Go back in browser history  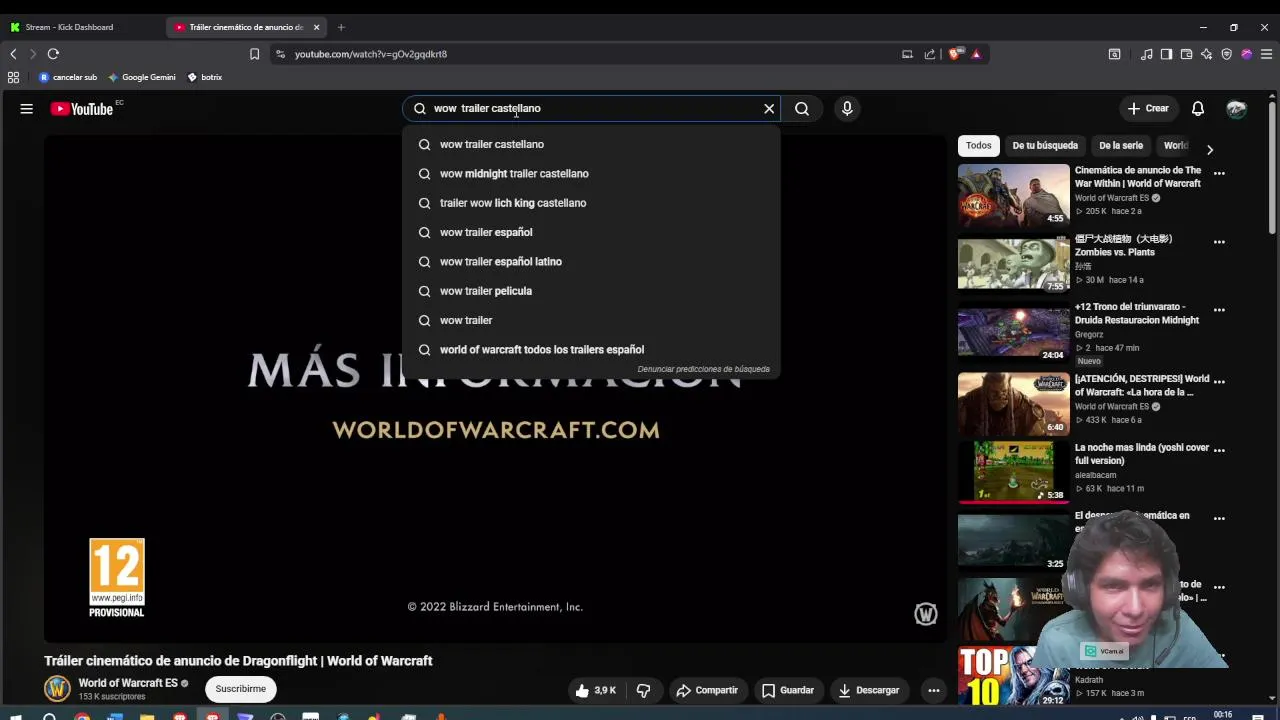tap(13, 54)
